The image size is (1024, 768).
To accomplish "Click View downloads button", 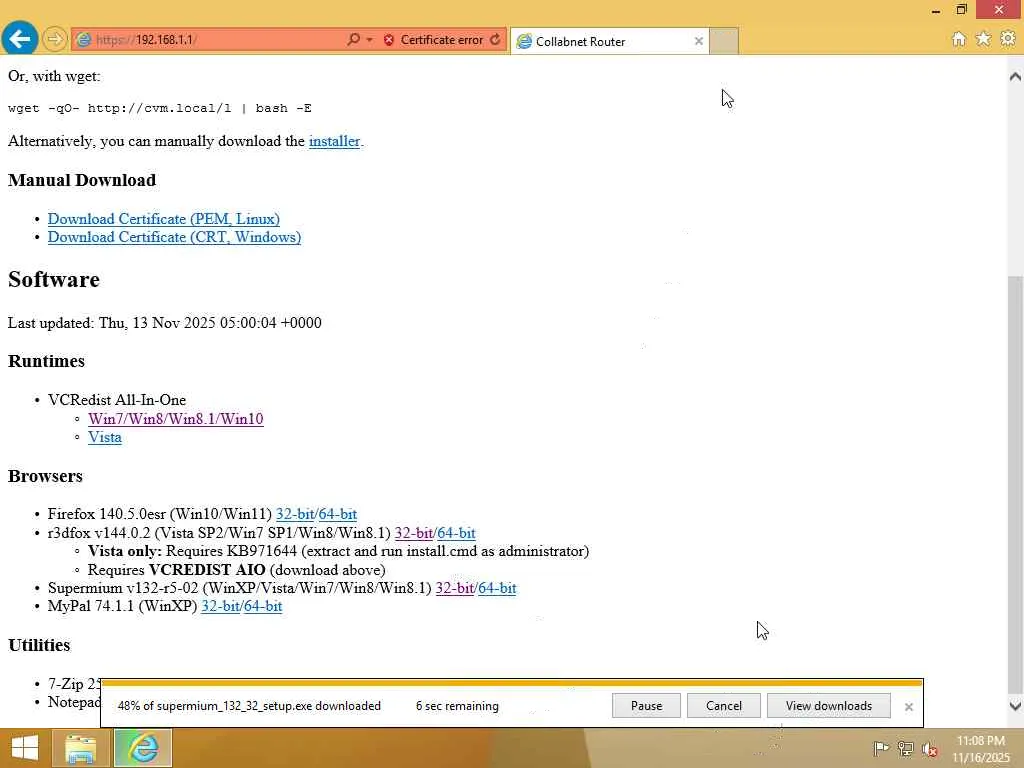I will click(829, 706).
